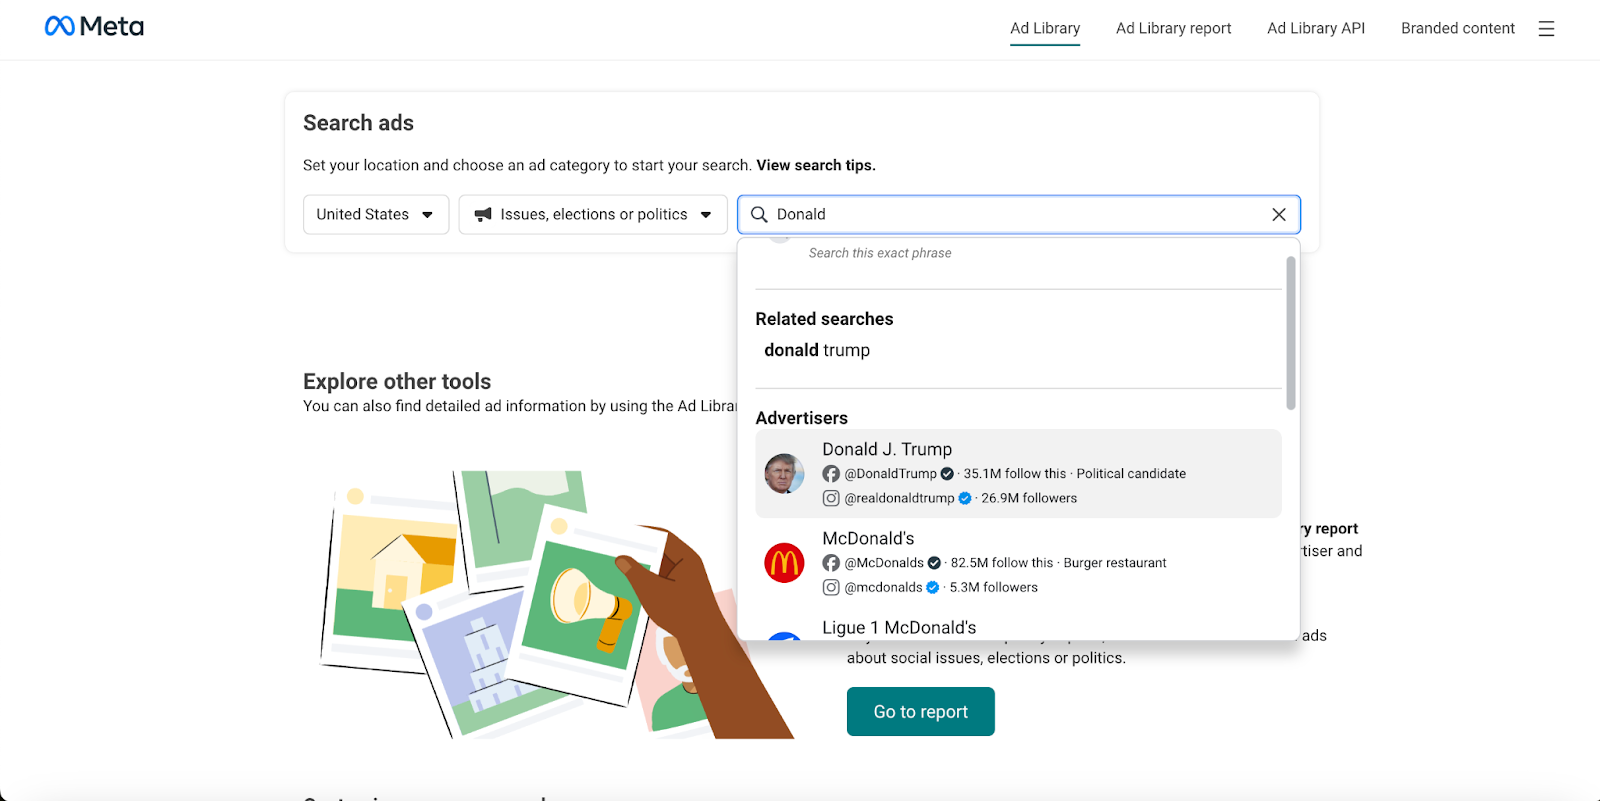Open Issues, elections or politics dropdown
Image resolution: width=1600 pixels, height=801 pixels.
click(593, 214)
